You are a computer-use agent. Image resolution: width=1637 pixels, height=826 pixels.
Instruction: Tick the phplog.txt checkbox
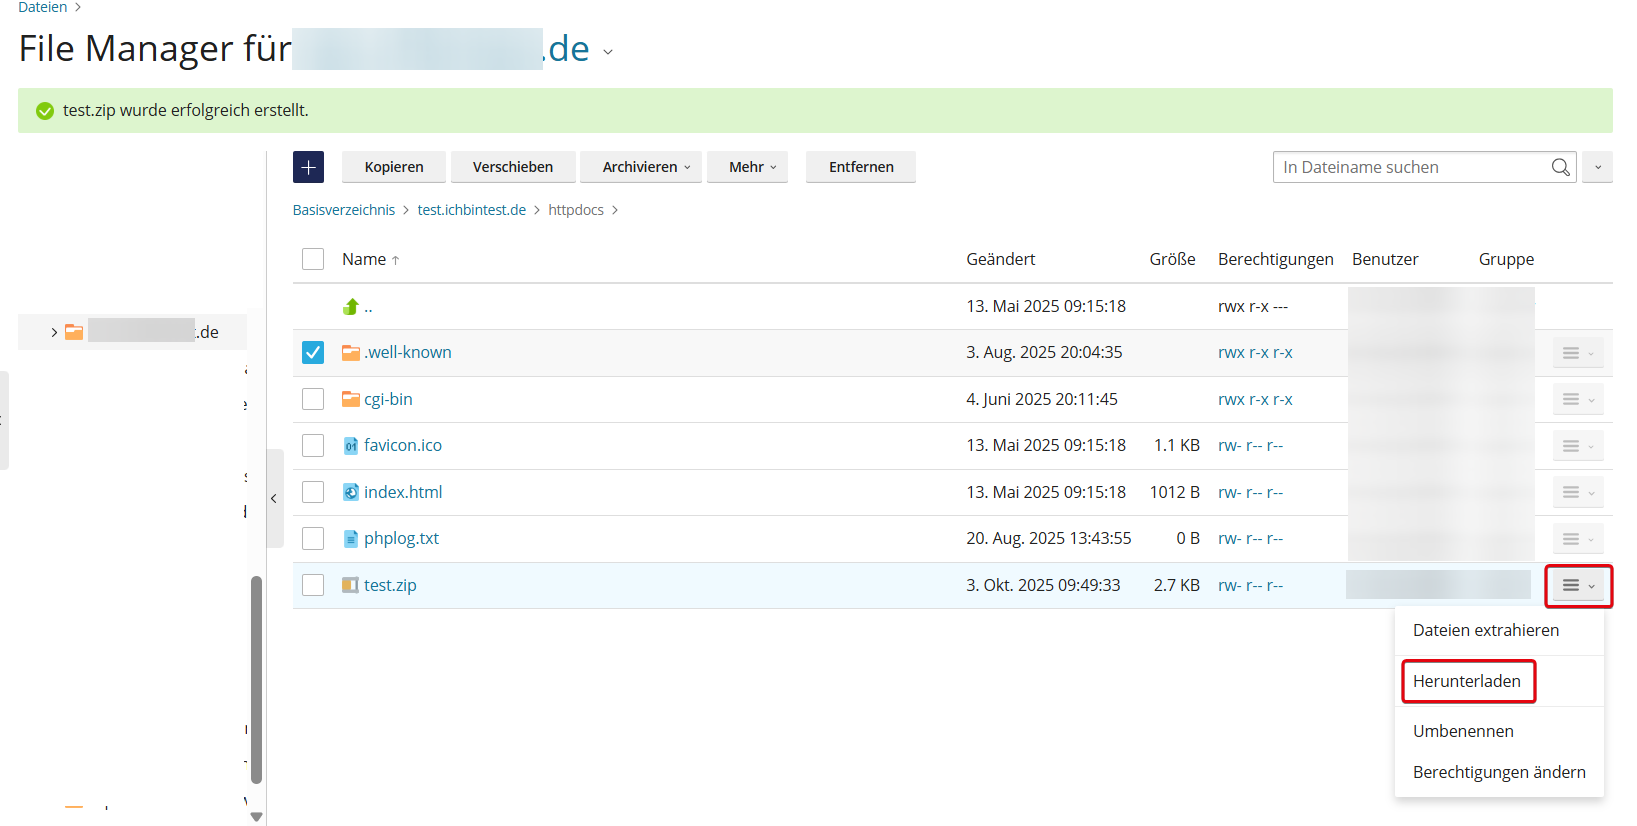tap(313, 538)
